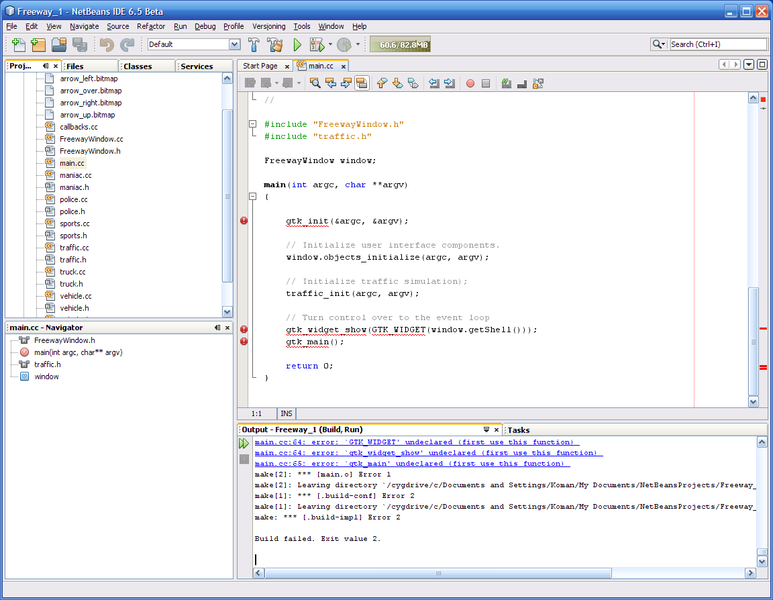Switch to the Classes tab
The width and height of the screenshot is (773, 600).
click(x=147, y=66)
